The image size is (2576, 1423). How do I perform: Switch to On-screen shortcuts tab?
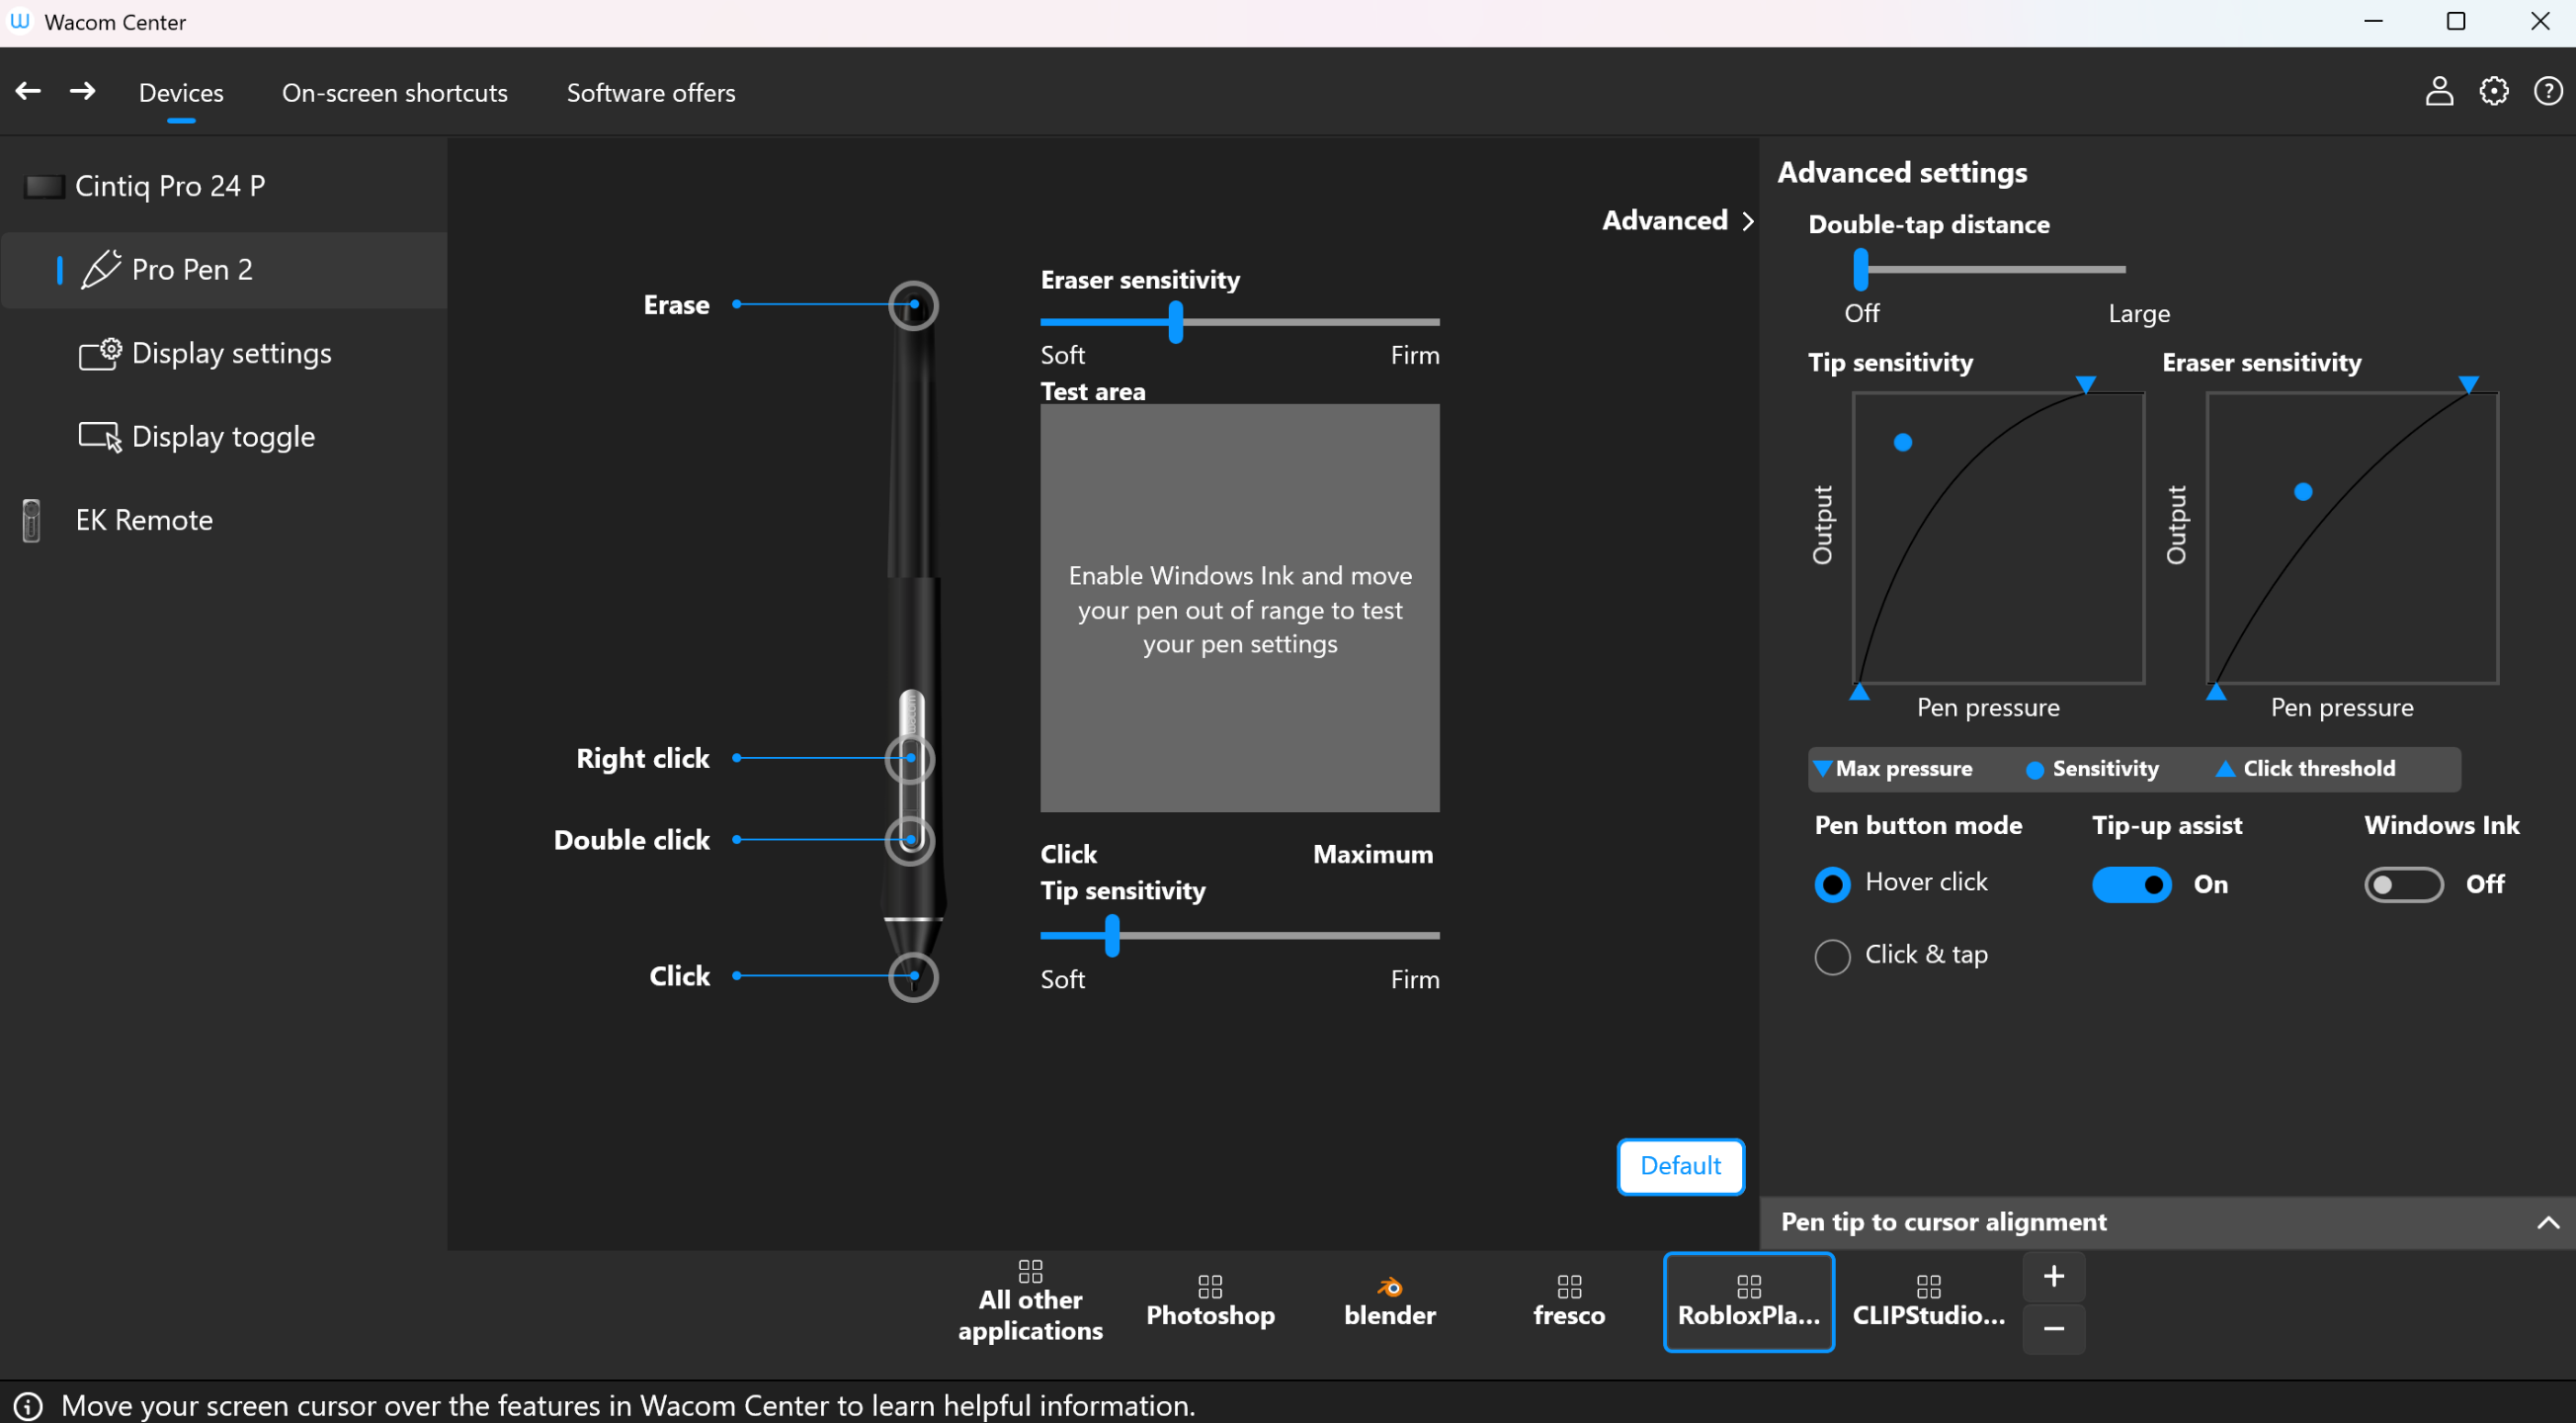394,92
